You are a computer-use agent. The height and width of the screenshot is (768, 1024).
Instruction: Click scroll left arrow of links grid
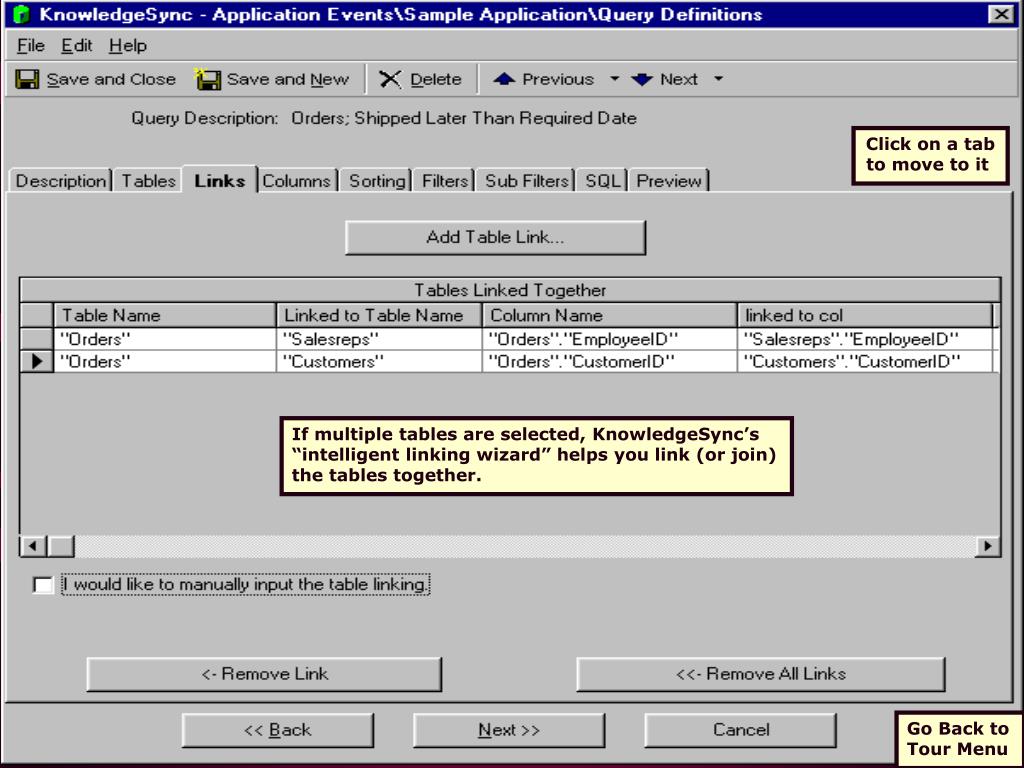33,546
